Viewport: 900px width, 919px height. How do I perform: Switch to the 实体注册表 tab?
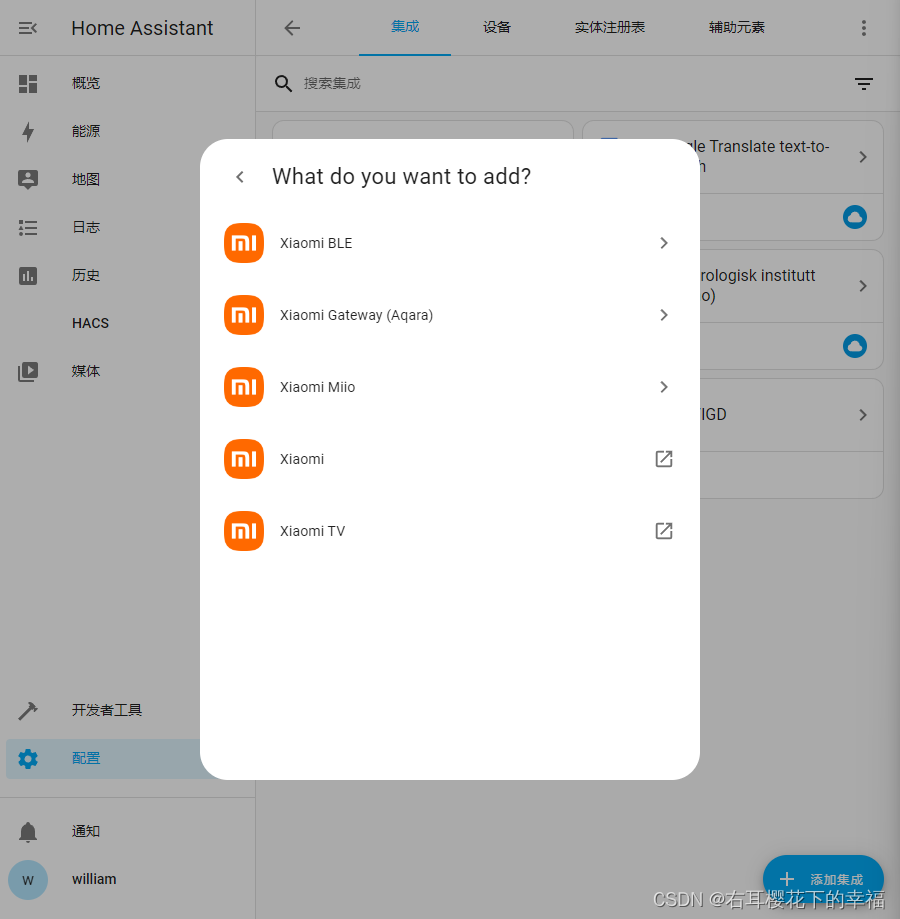point(609,28)
